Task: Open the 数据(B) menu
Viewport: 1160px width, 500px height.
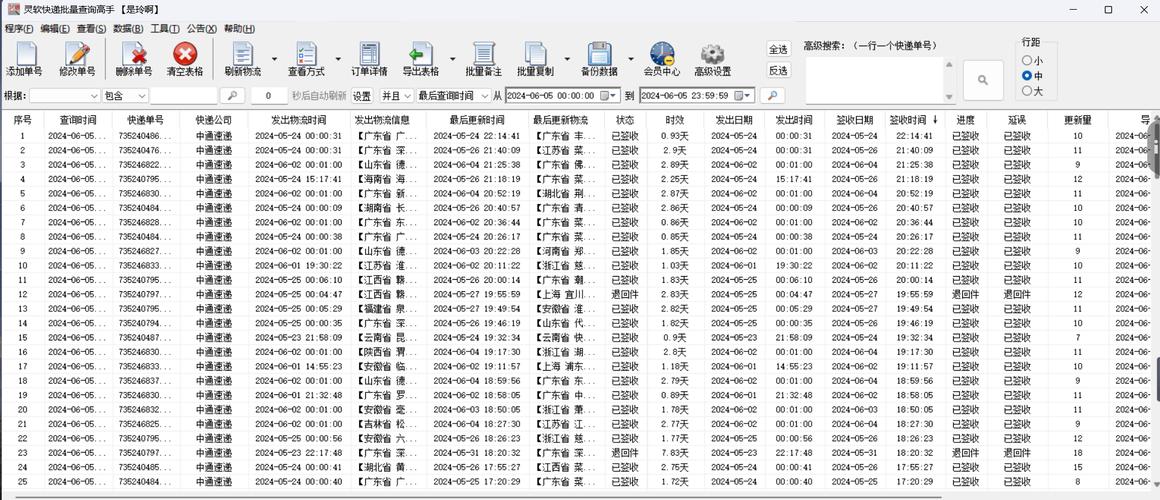Action: pyautogui.click(x=128, y=29)
